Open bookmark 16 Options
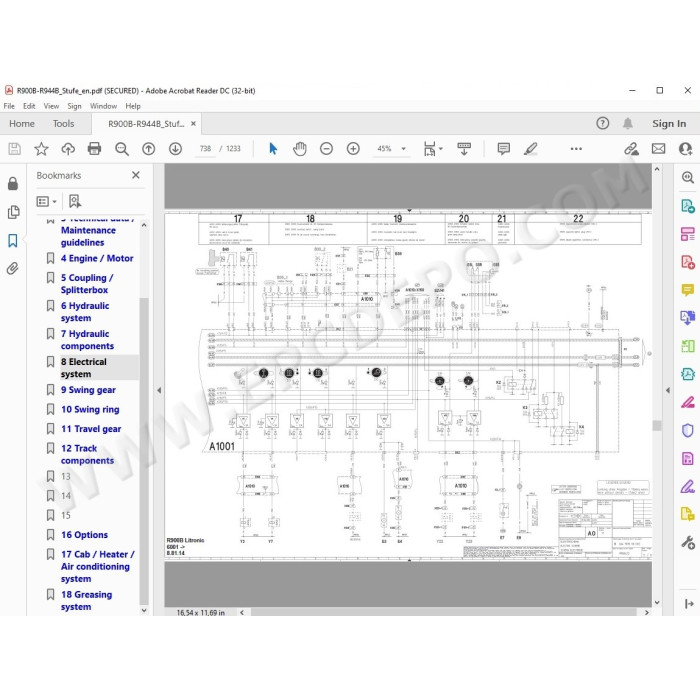 click(x=84, y=535)
